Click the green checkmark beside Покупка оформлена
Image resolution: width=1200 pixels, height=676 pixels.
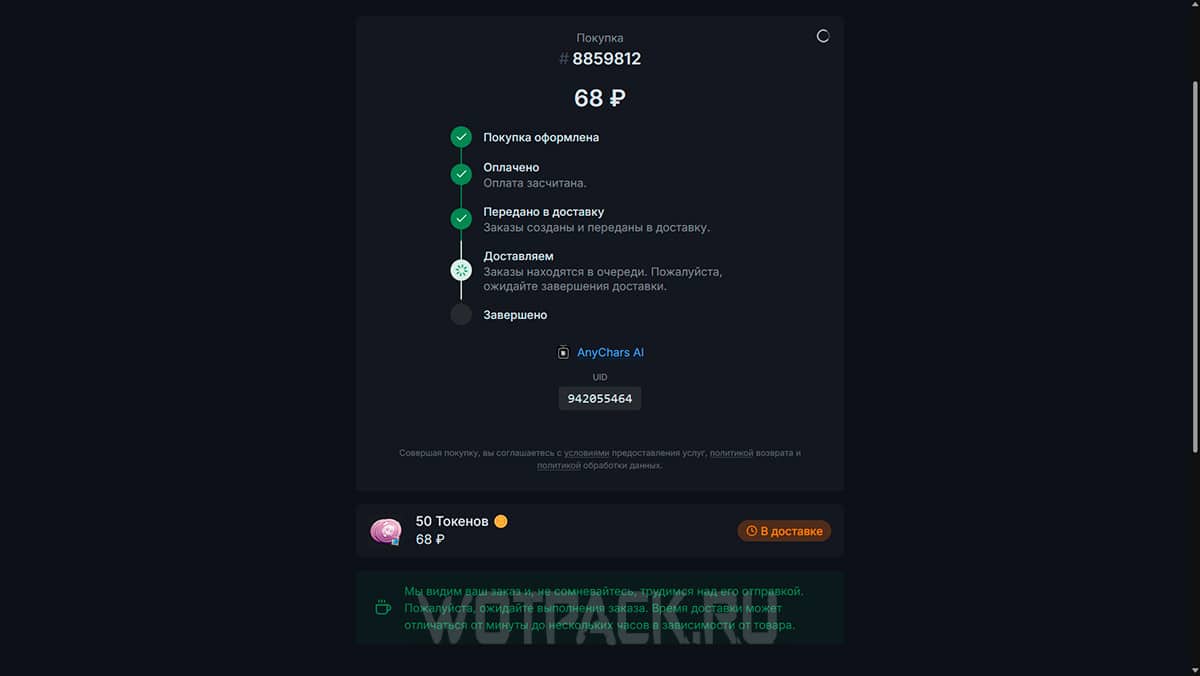[461, 137]
